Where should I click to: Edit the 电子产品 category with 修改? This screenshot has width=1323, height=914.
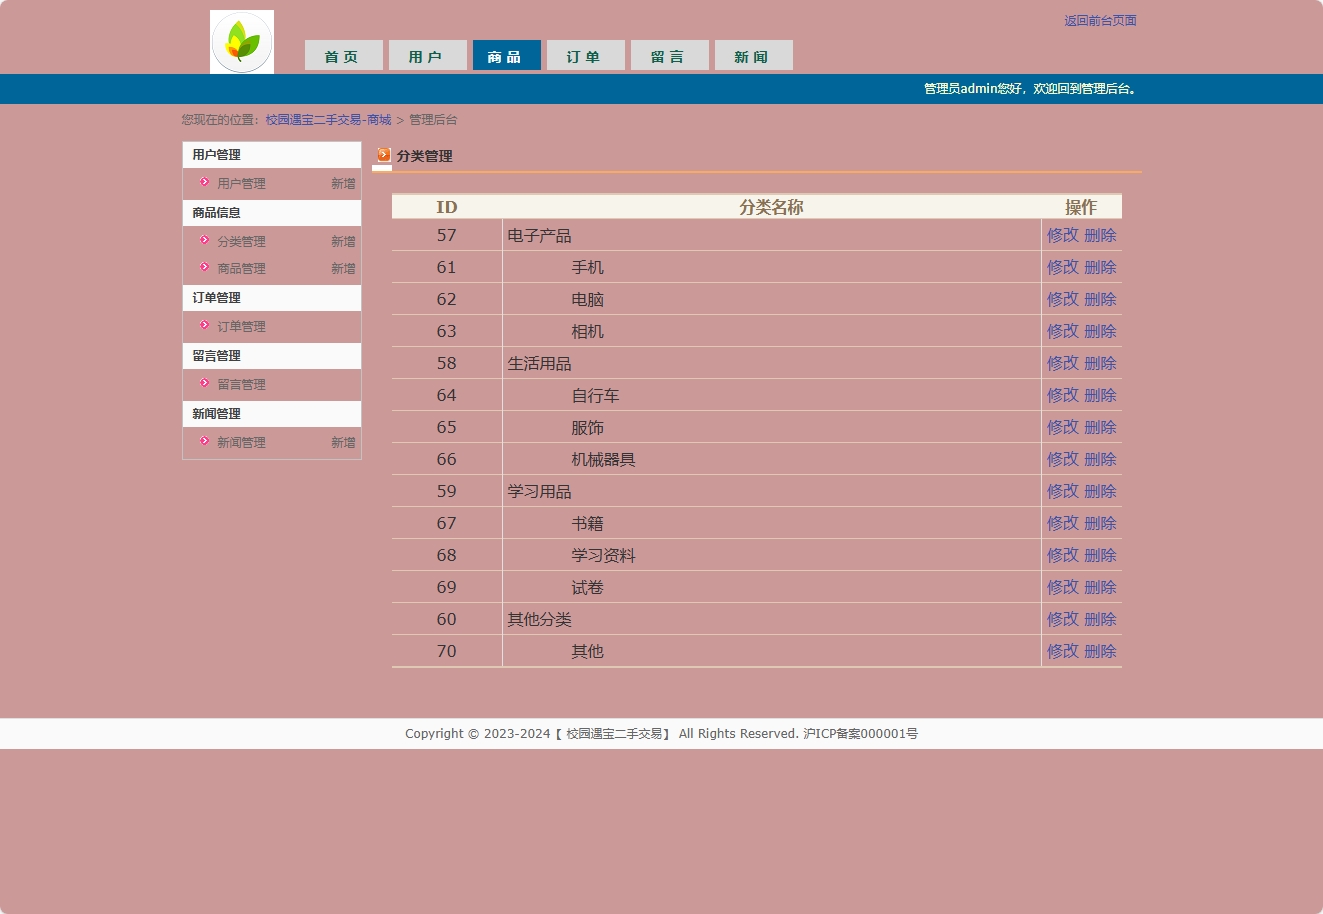[1062, 235]
